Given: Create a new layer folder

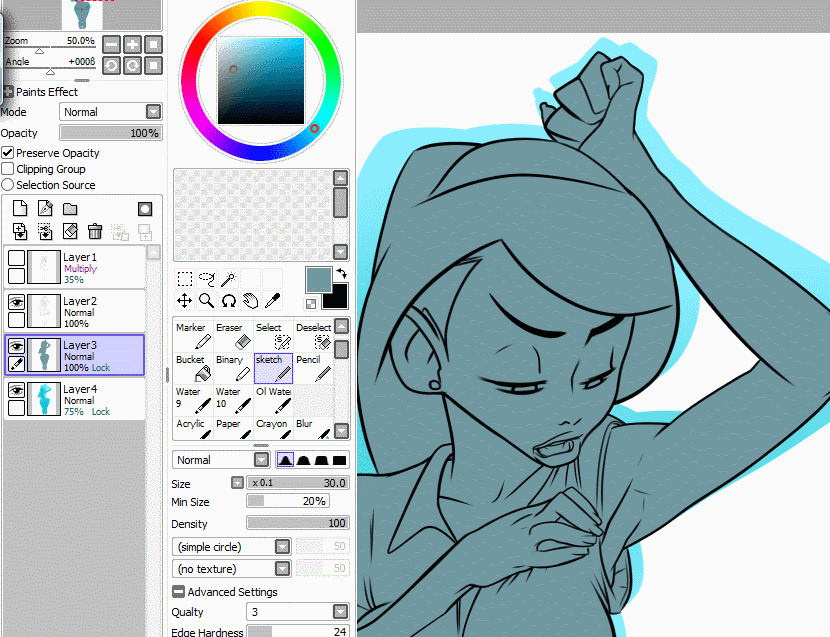Looking at the screenshot, I should [70, 209].
